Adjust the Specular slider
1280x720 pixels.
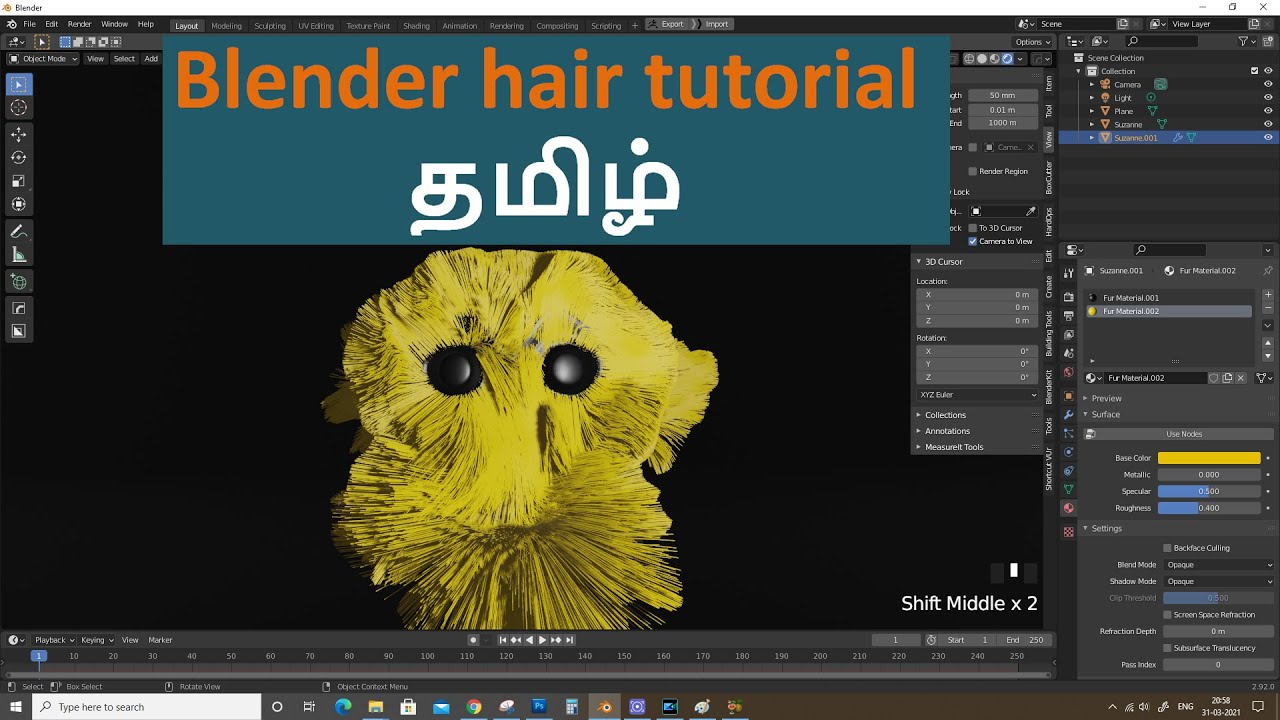(1209, 491)
